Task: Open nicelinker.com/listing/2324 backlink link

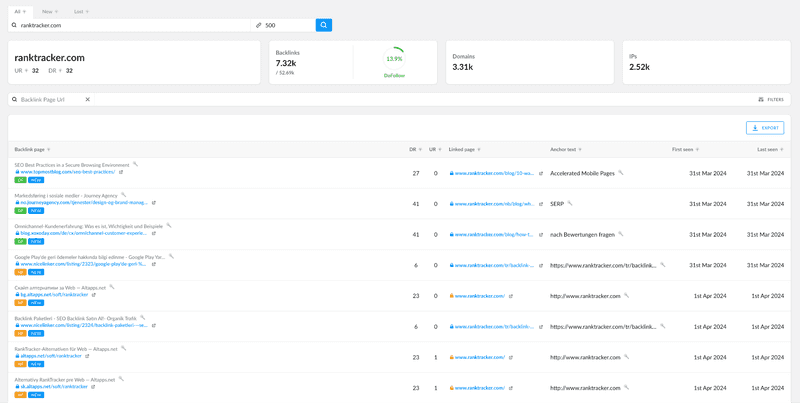Action: [84, 325]
